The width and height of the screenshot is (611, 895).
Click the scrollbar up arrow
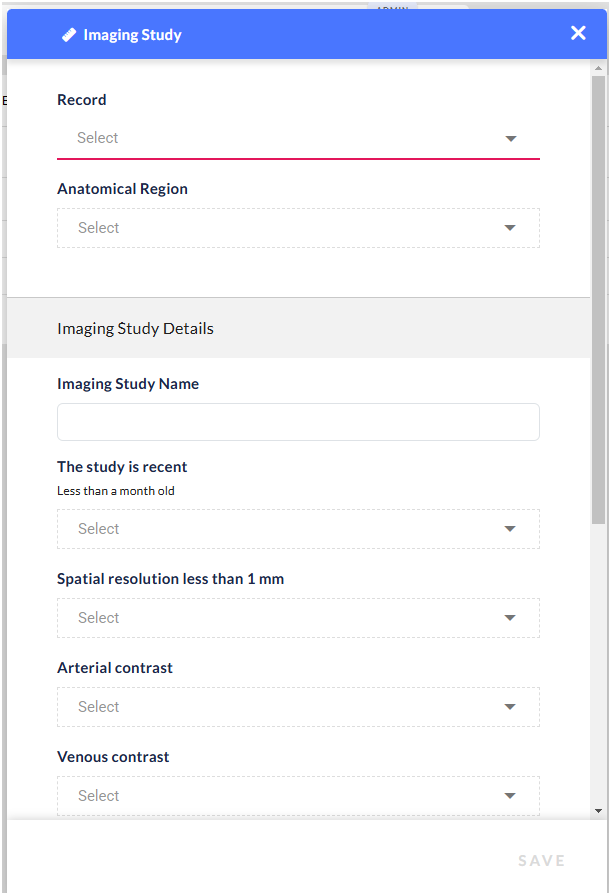[x=598, y=66]
